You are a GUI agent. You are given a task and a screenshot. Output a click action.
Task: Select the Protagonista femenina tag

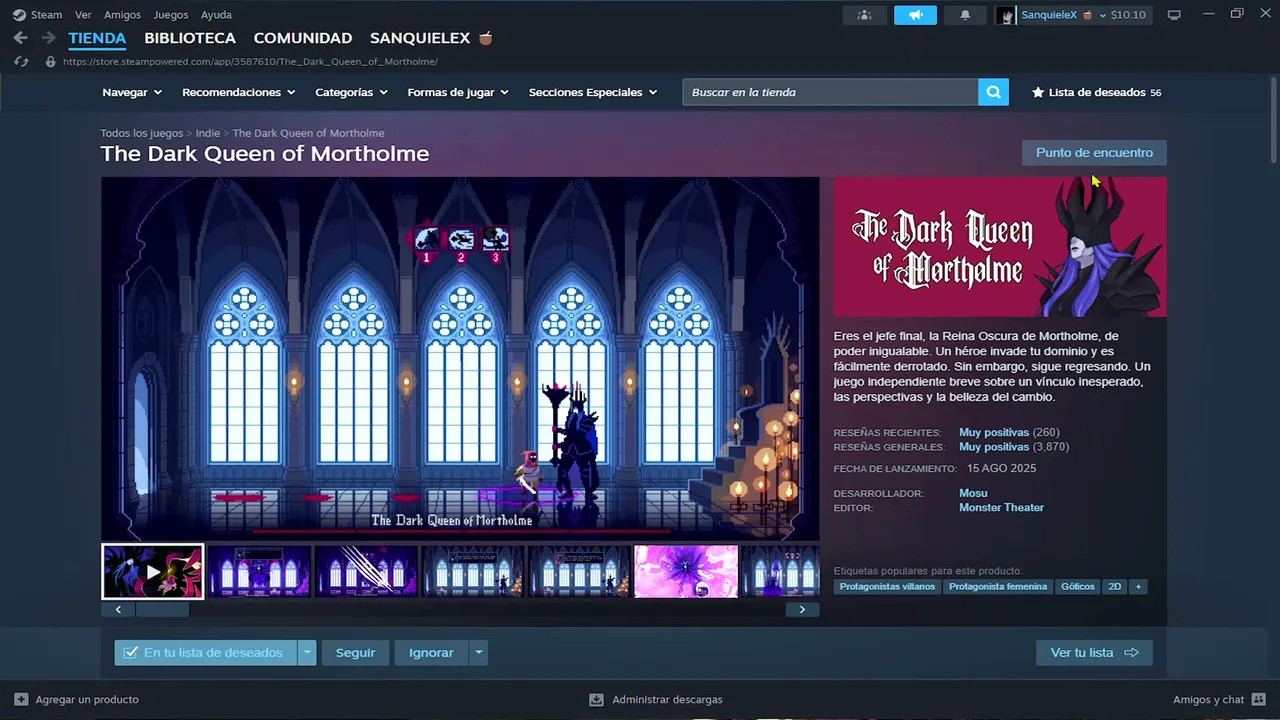pyautogui.click(x=998, y=587)
